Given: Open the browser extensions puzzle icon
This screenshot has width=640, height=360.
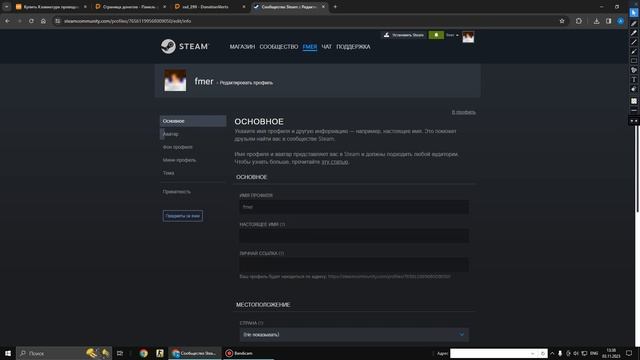Looking at the screenshot, I should tap(579, 21).
